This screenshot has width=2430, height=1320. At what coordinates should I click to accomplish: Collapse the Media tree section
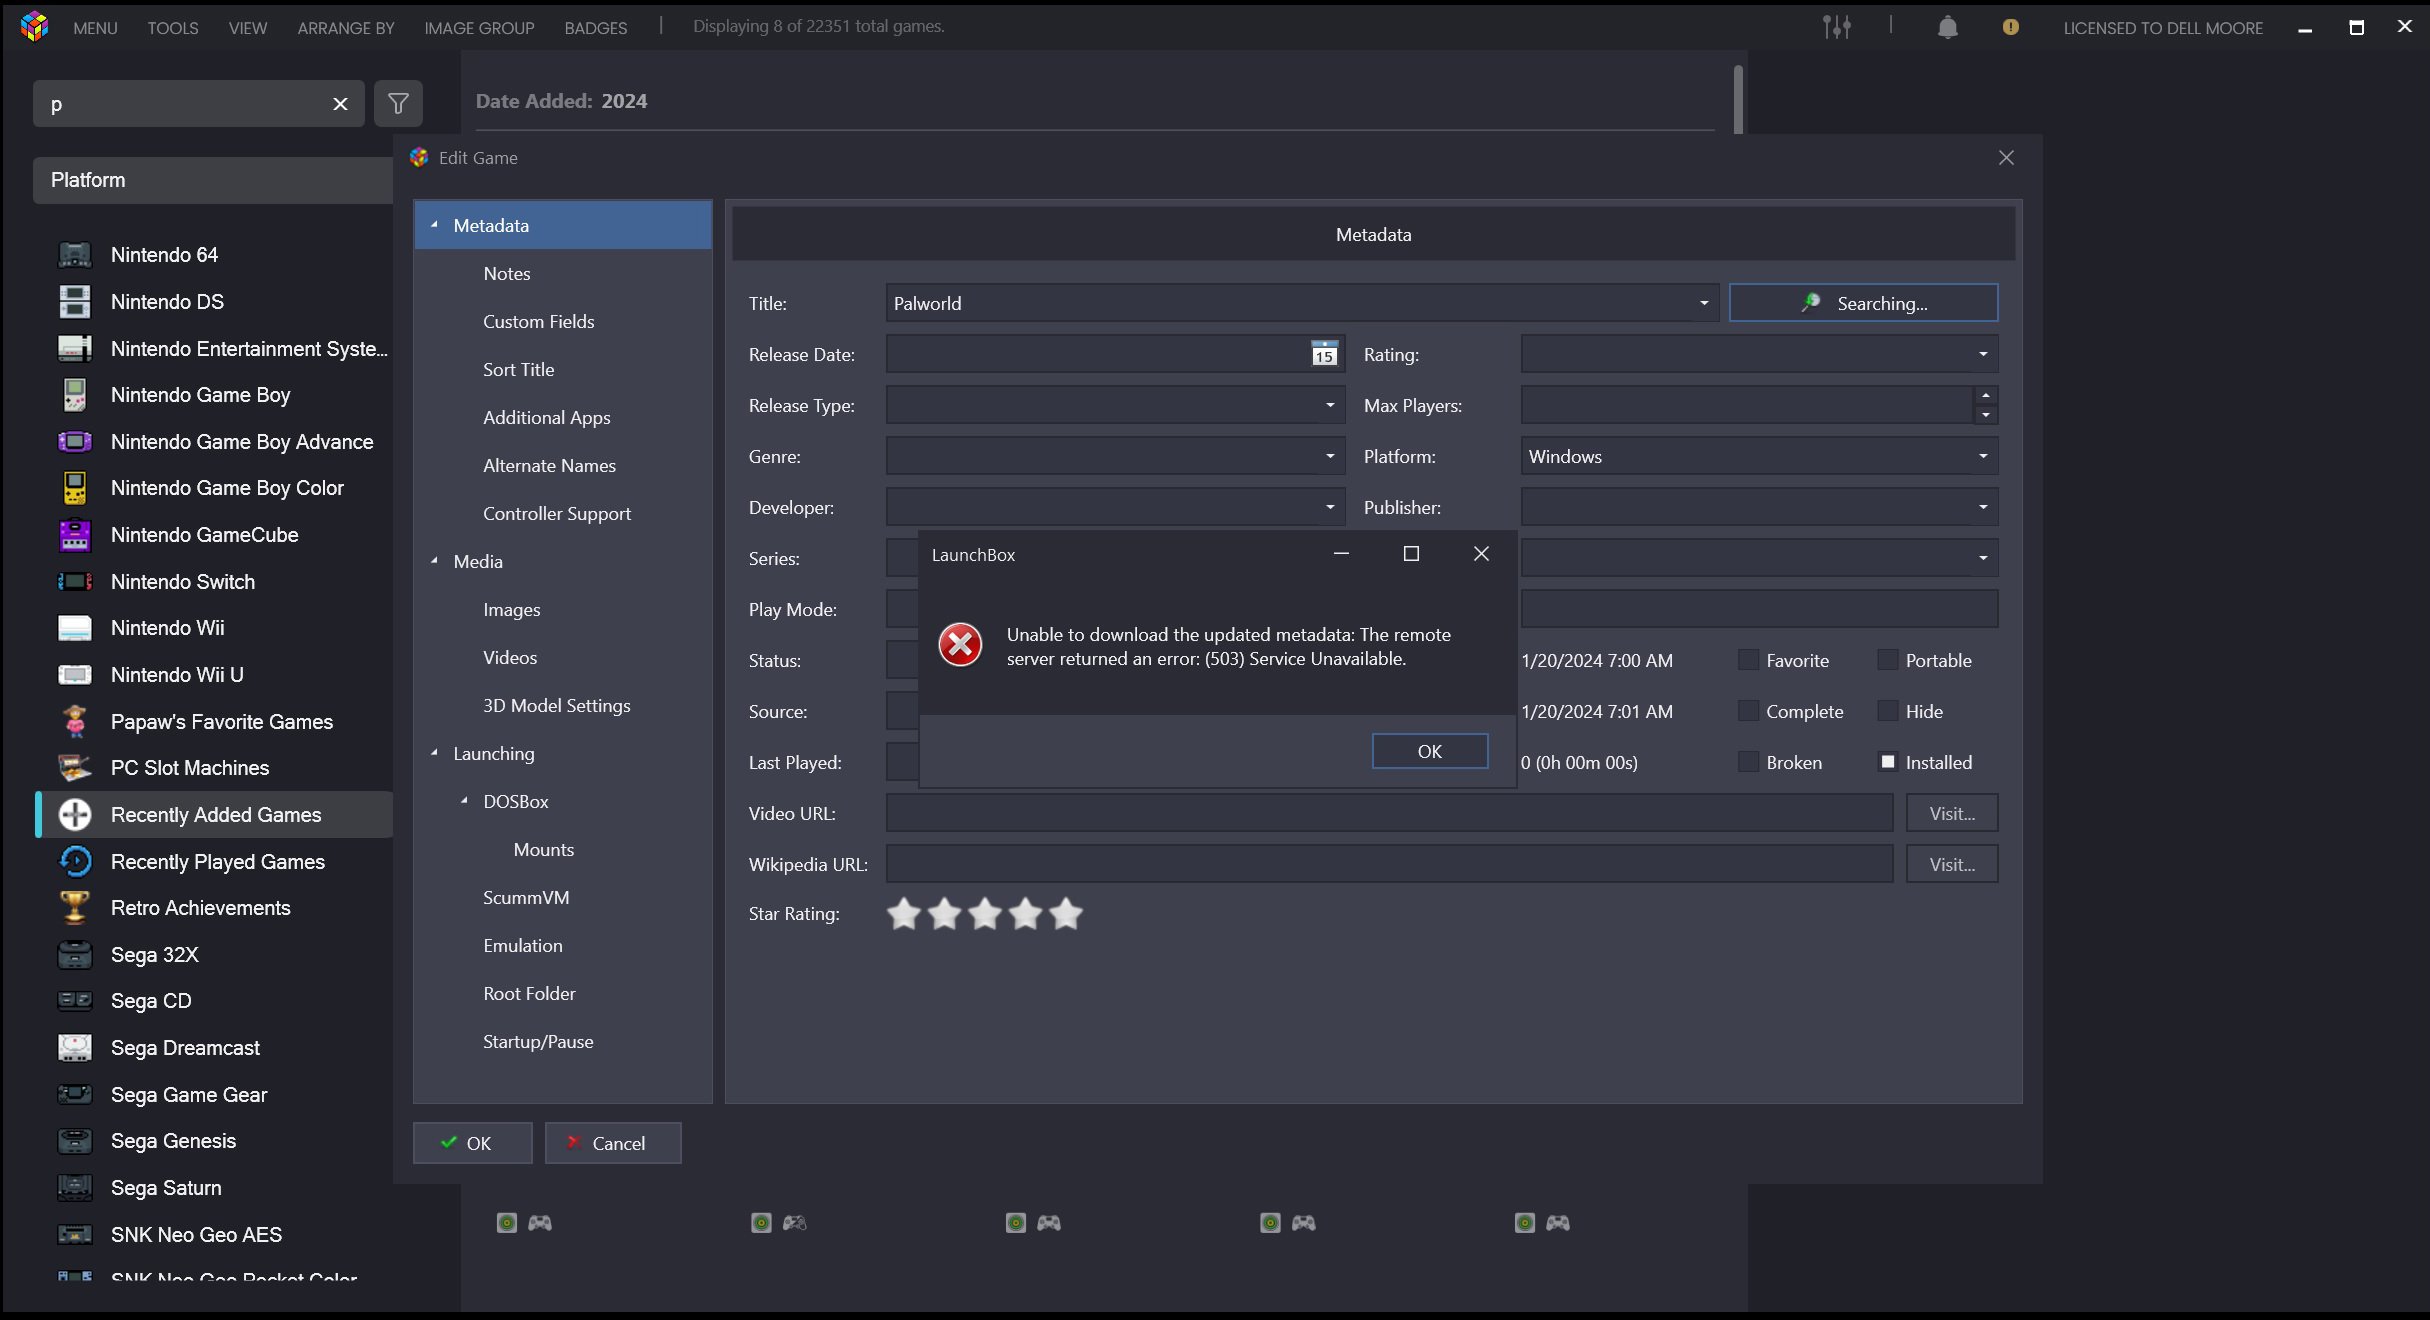click(435, 561)
